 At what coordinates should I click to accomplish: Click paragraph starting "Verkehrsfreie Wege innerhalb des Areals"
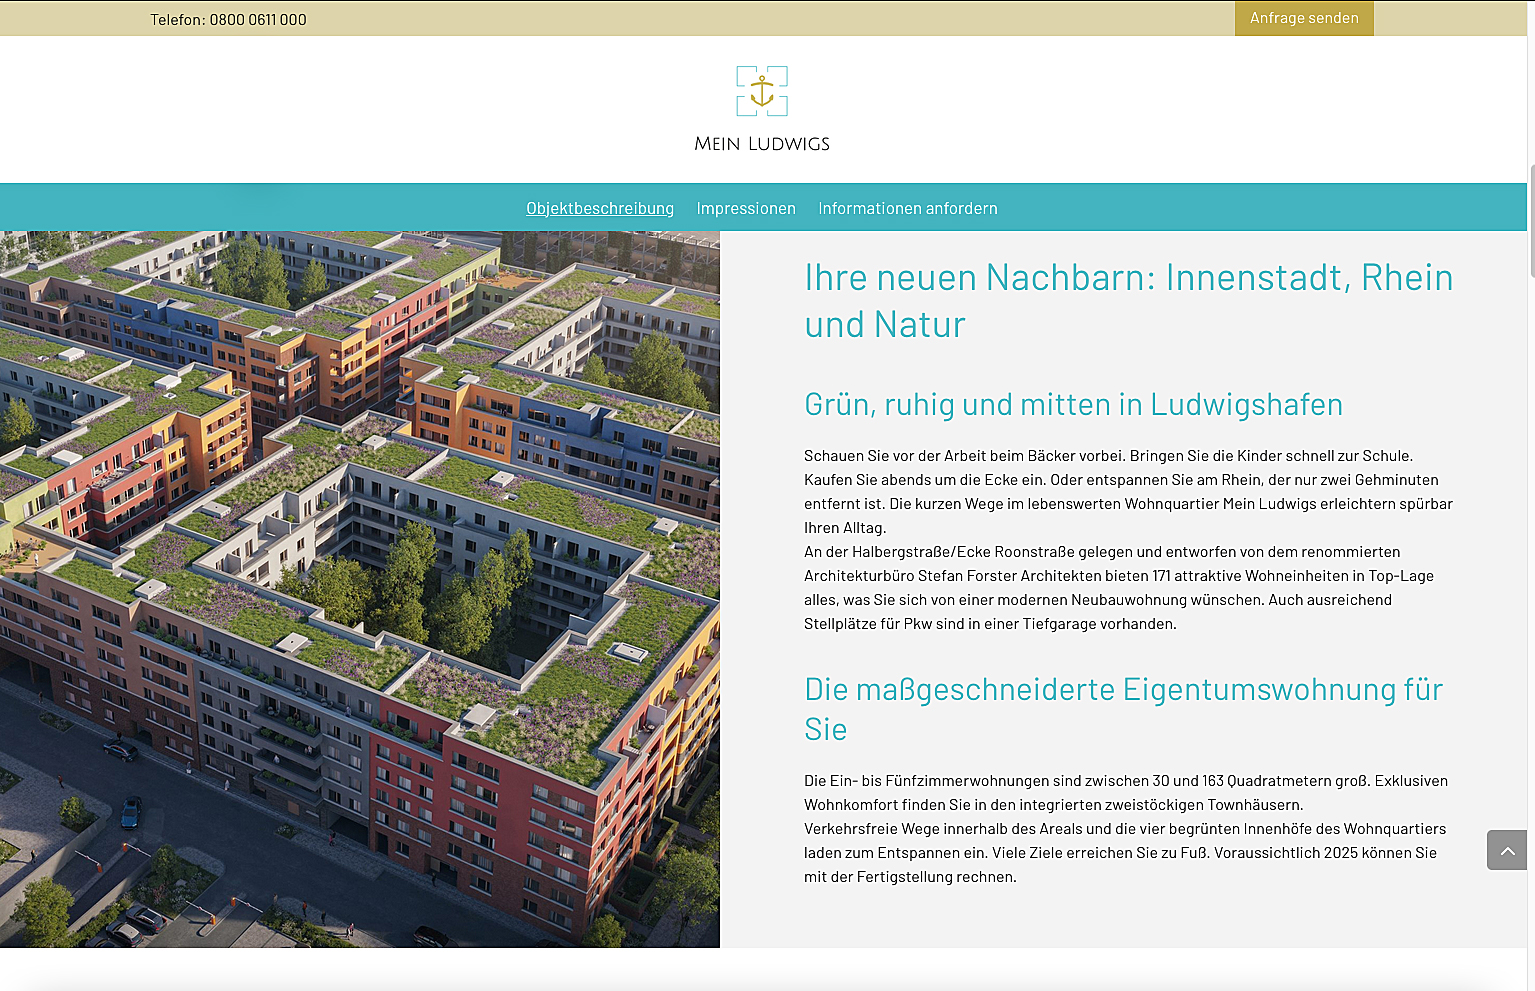1125,853
